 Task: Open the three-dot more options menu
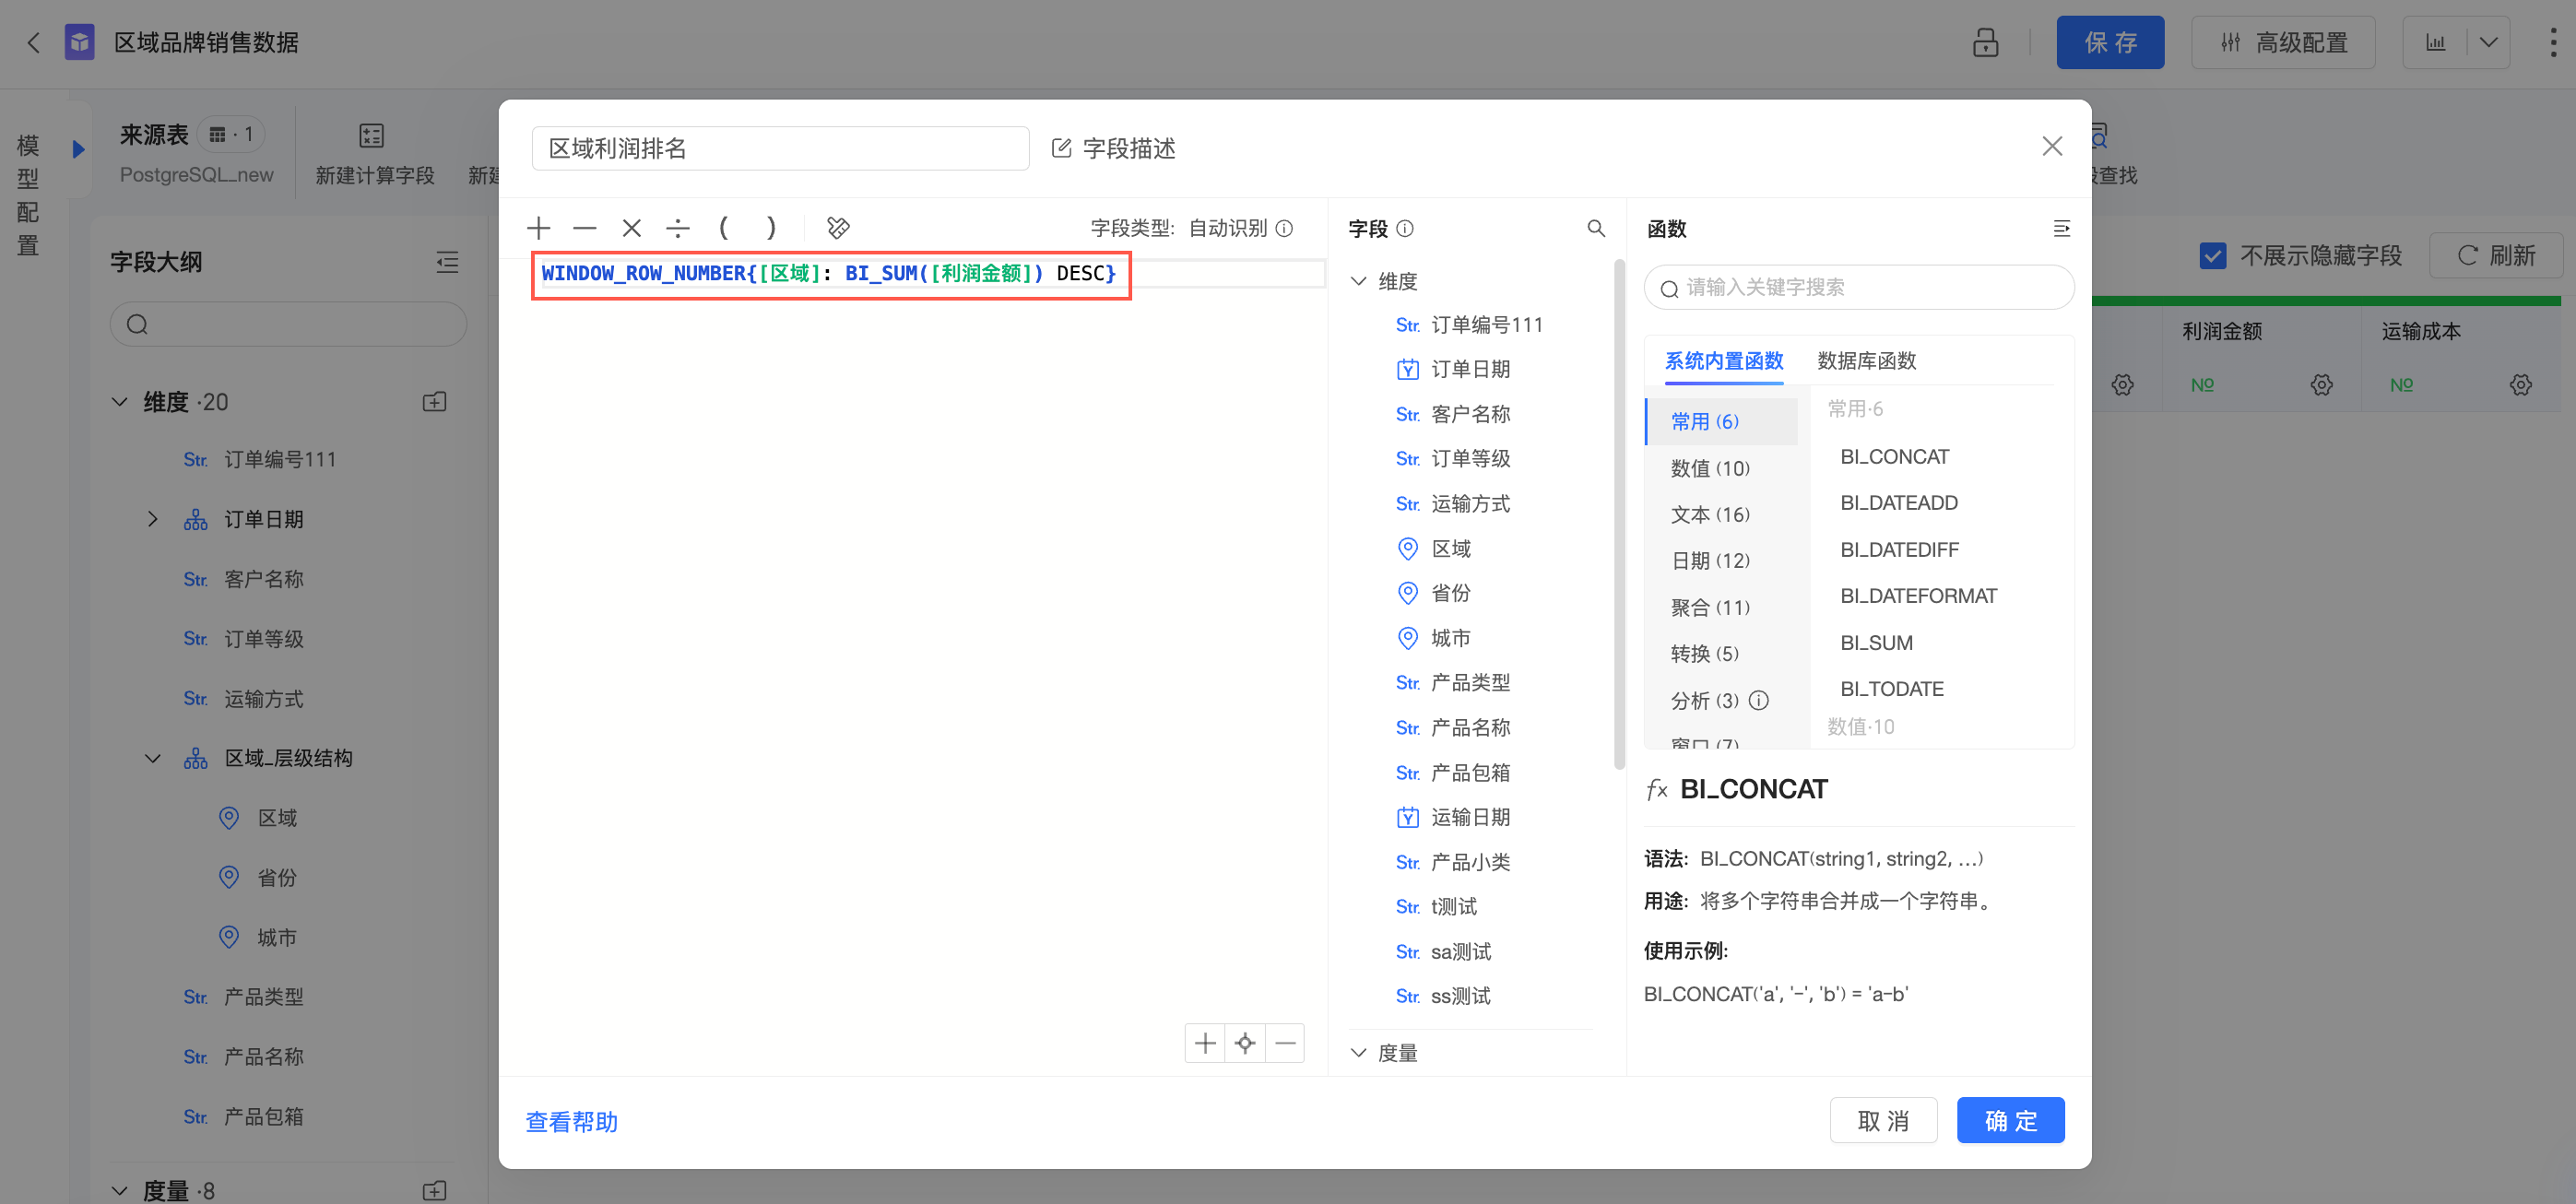tap(2553, 42)
